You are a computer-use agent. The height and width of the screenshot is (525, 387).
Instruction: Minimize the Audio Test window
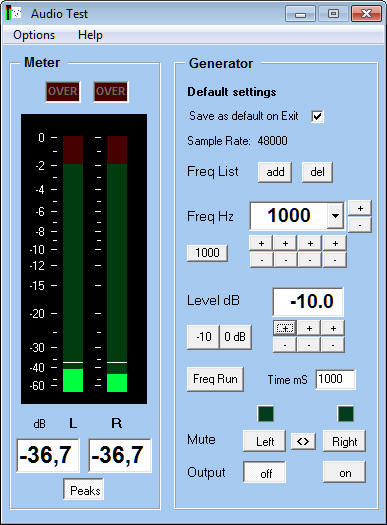[x=300, y=14]
